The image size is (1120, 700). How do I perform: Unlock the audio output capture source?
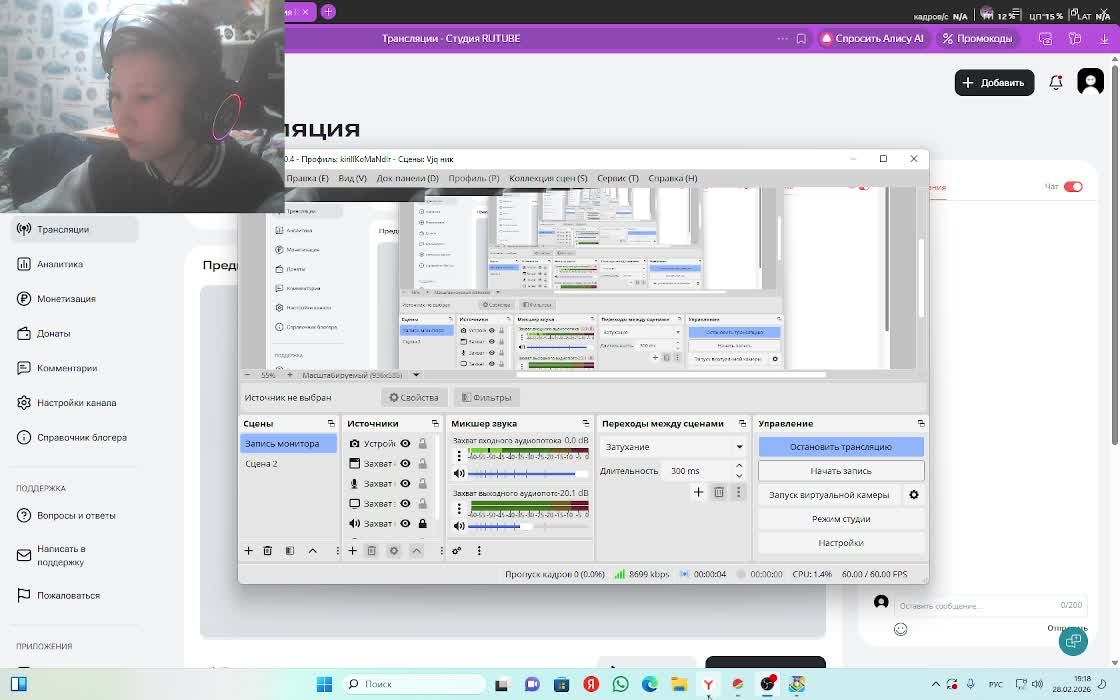[423, 524]
